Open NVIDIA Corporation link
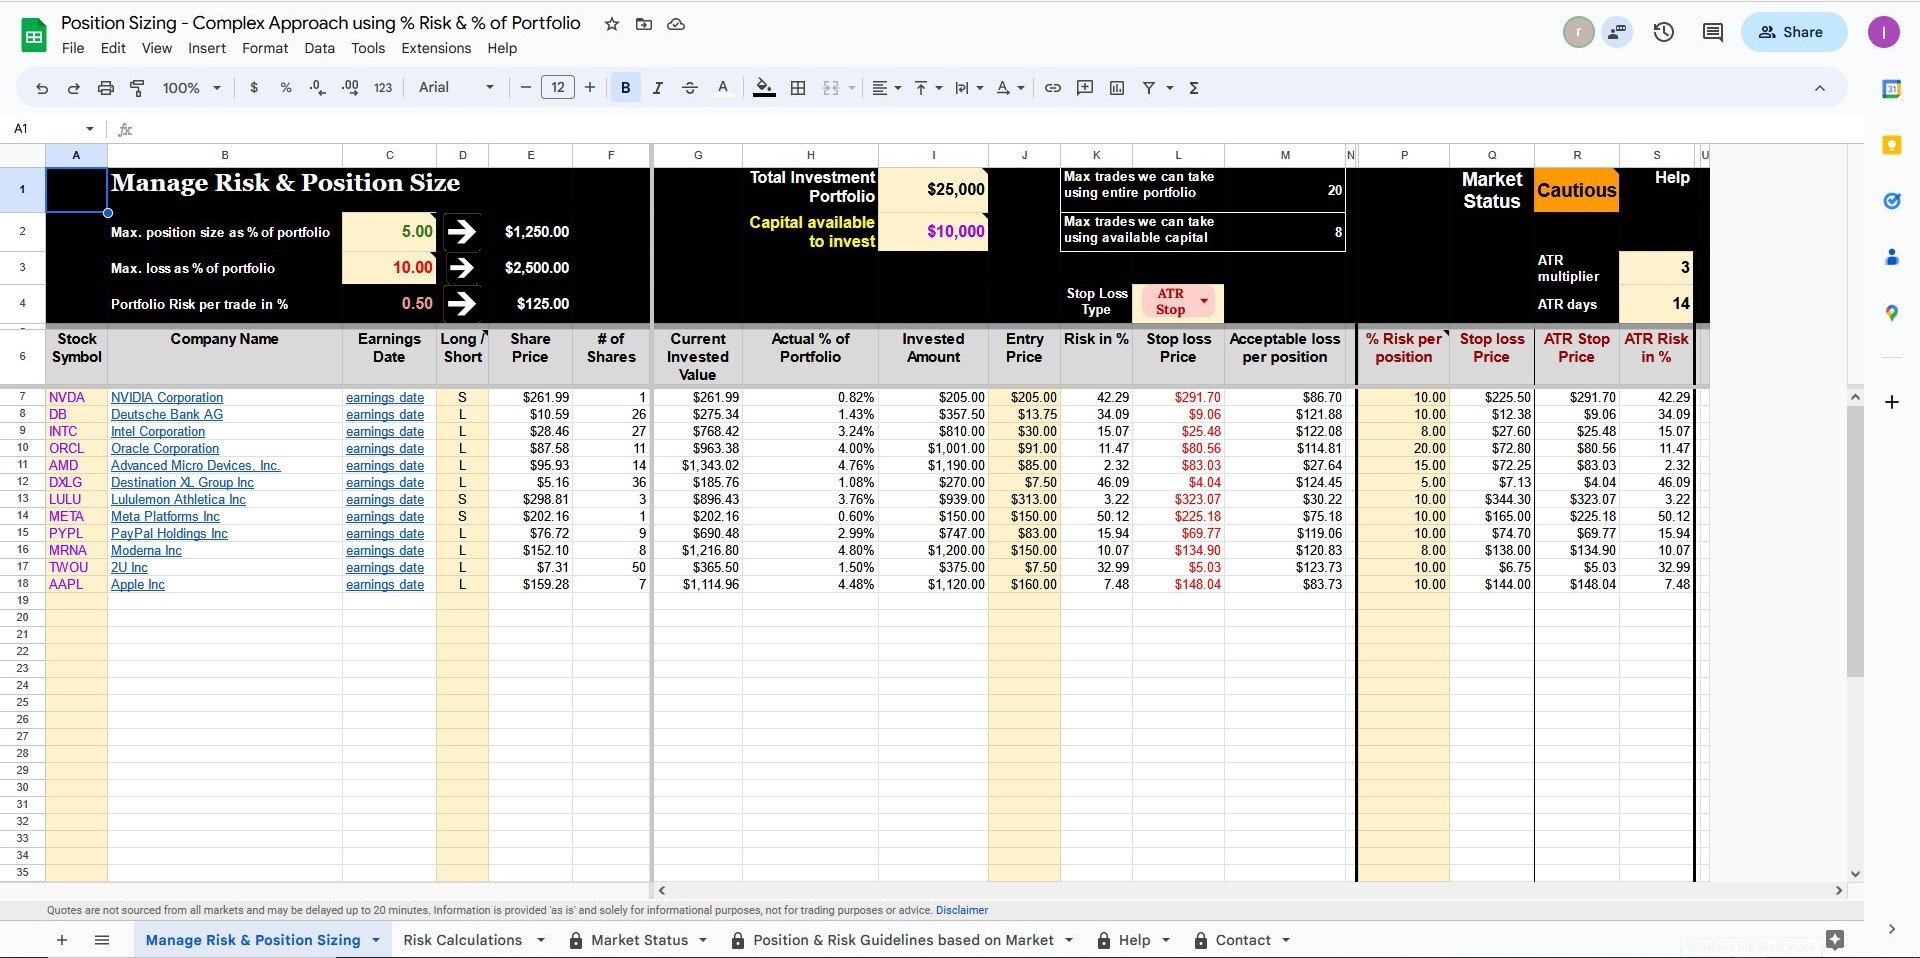 [x=167, y=397]
